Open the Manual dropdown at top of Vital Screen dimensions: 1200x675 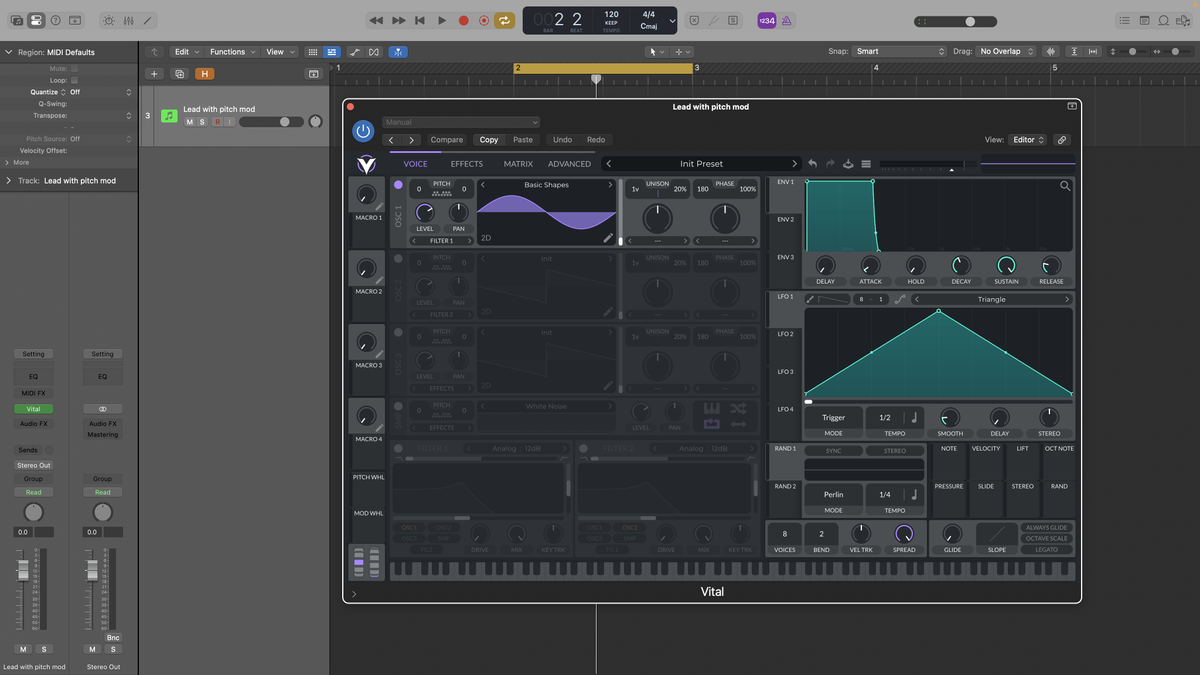pyautogui.click(x=460, y=122)
